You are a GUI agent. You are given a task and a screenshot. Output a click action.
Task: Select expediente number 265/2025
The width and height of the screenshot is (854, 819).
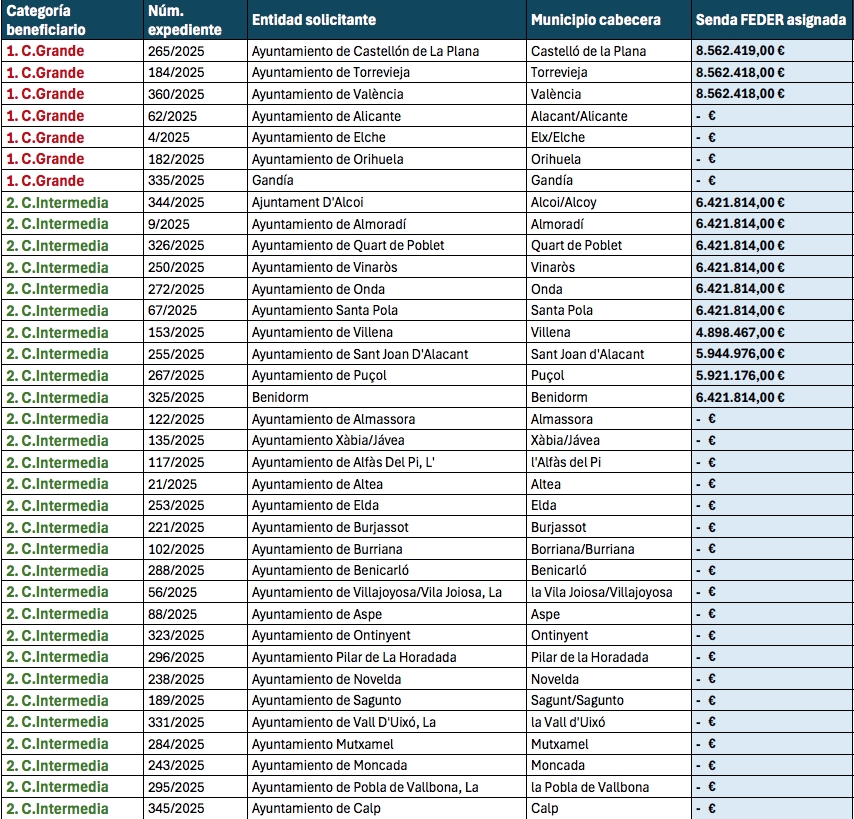click(x=175, y=51)
